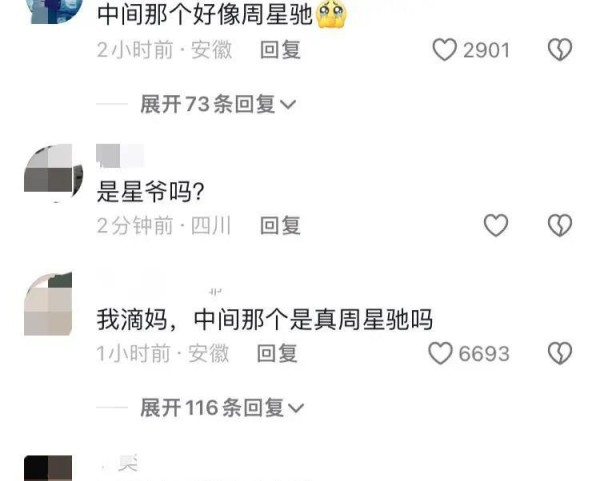Reply to the 我滴妈 comment
600x481 pixels.
click(277, 353)
